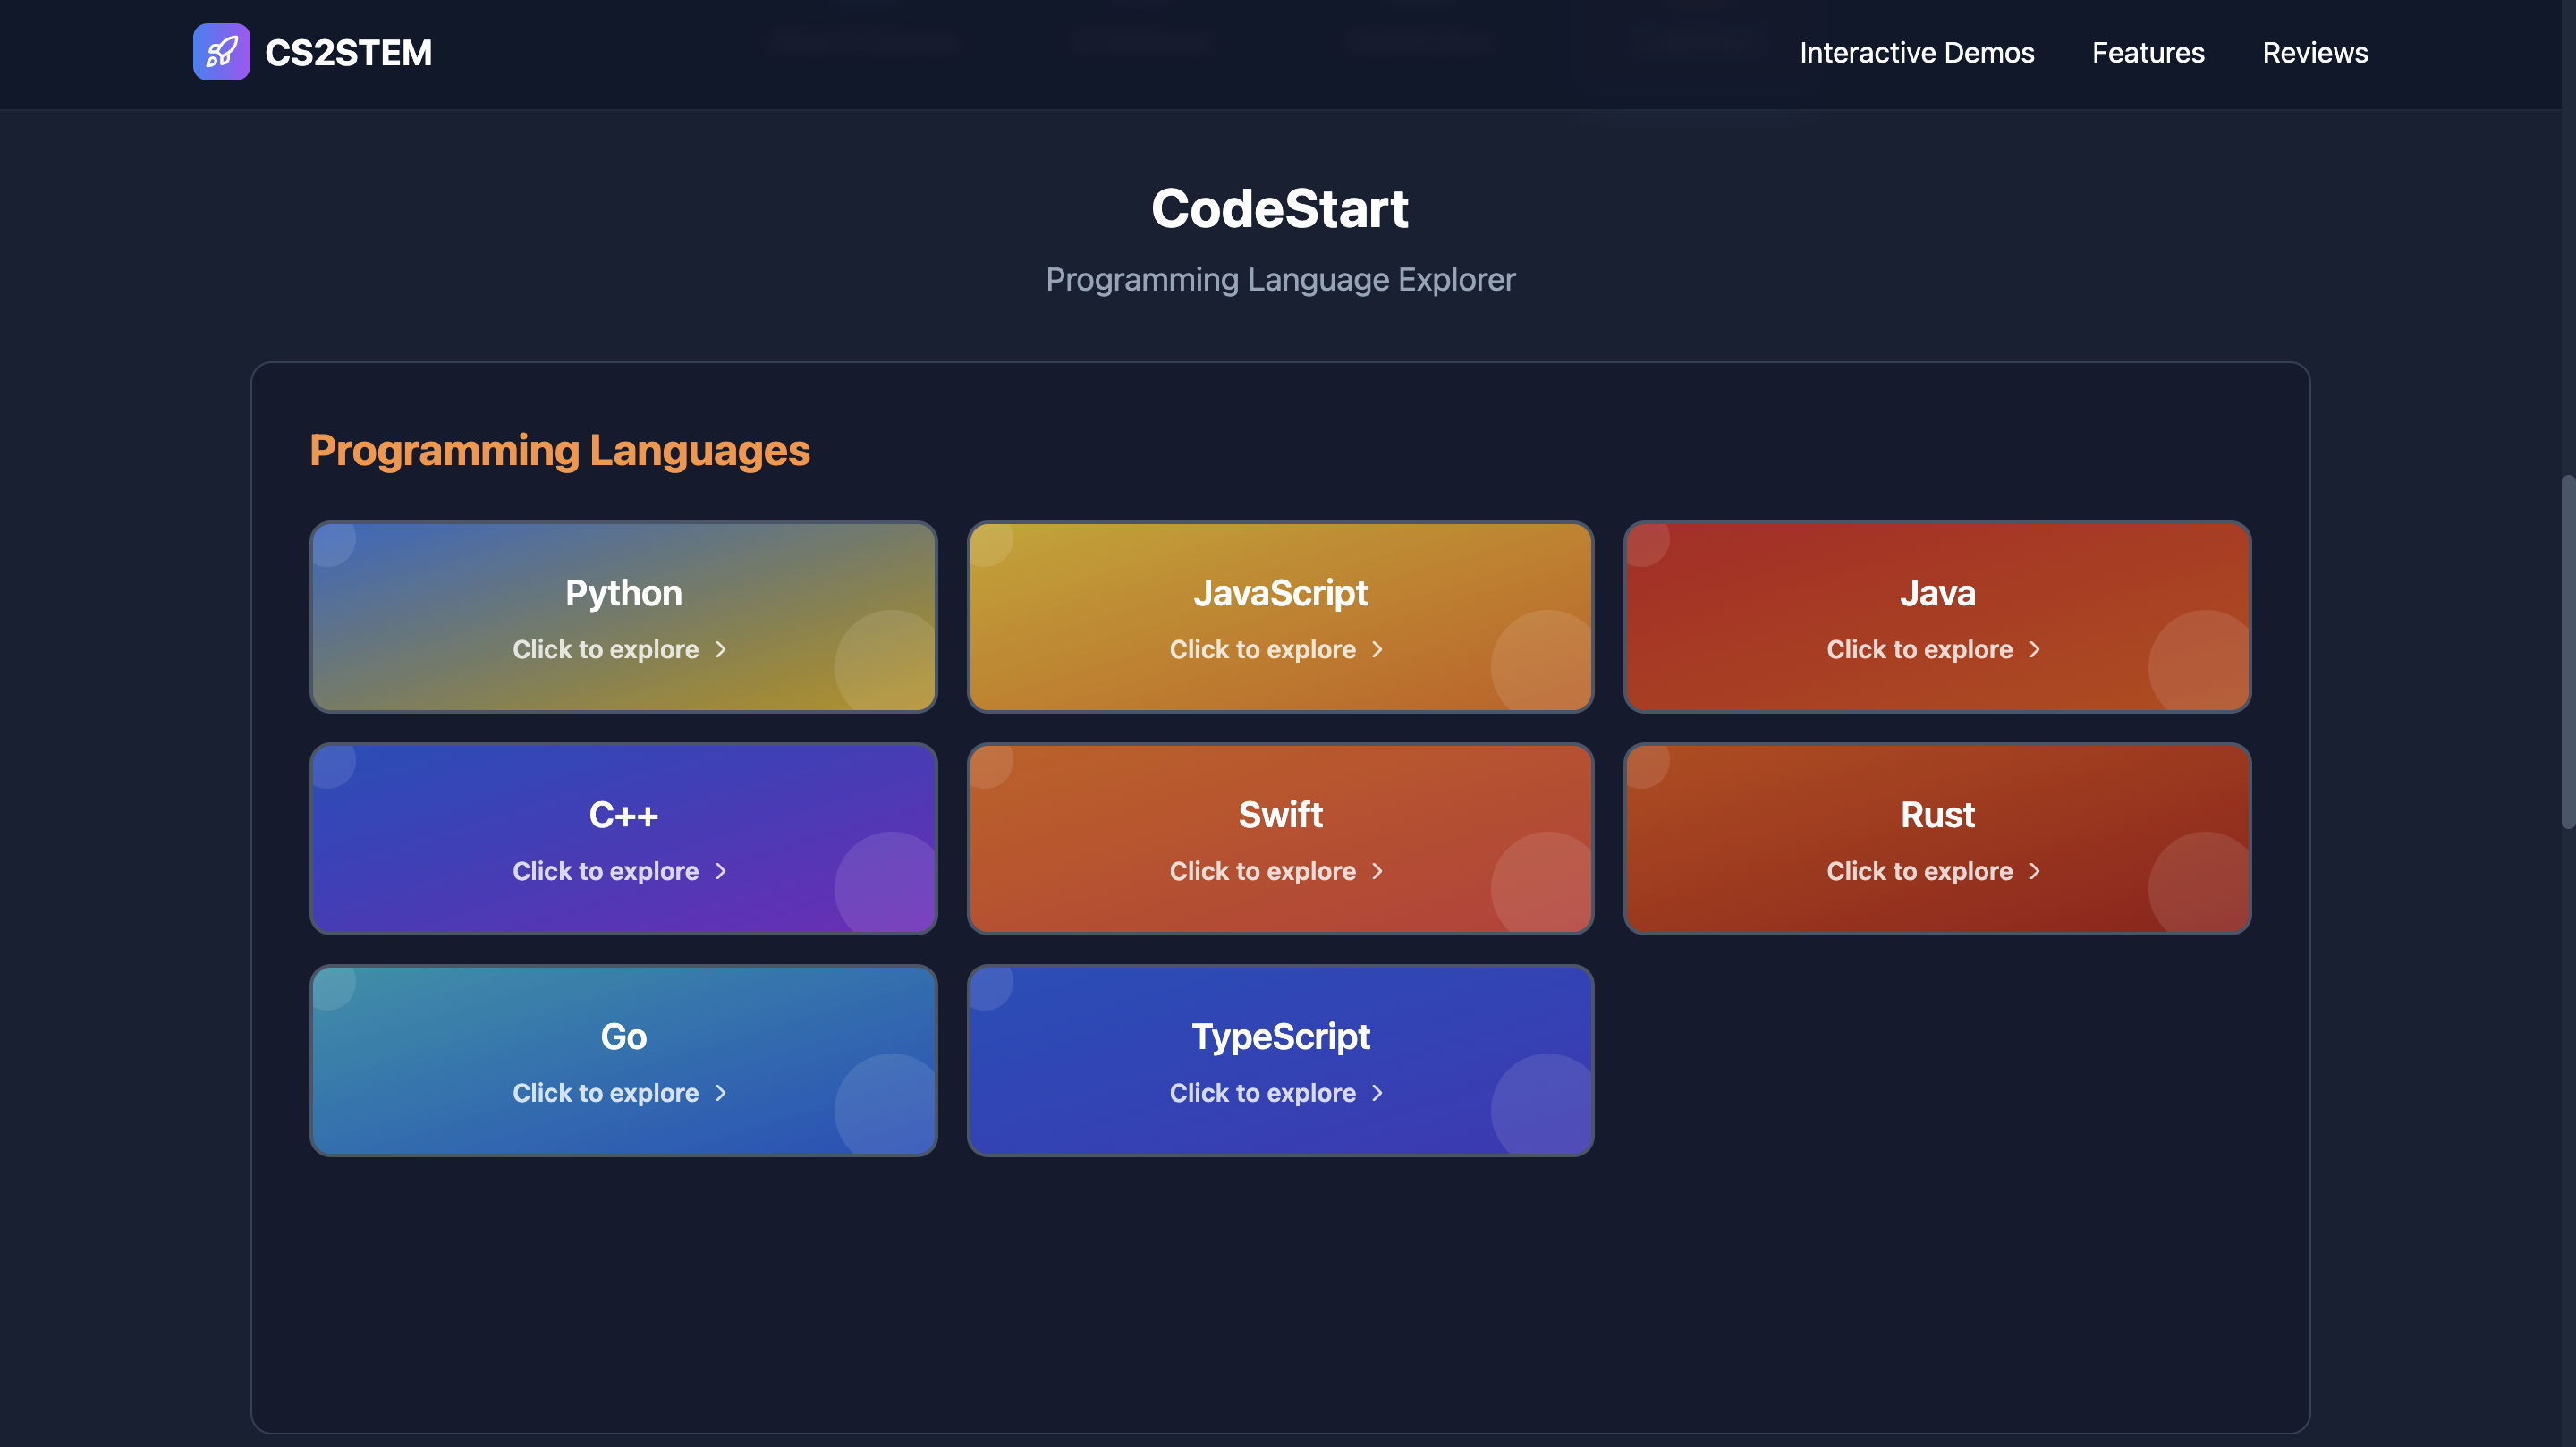Screen dimensions: 2576x1447
Task: Click the chevron arrow on TypeScript card
Action: 1377,1094
